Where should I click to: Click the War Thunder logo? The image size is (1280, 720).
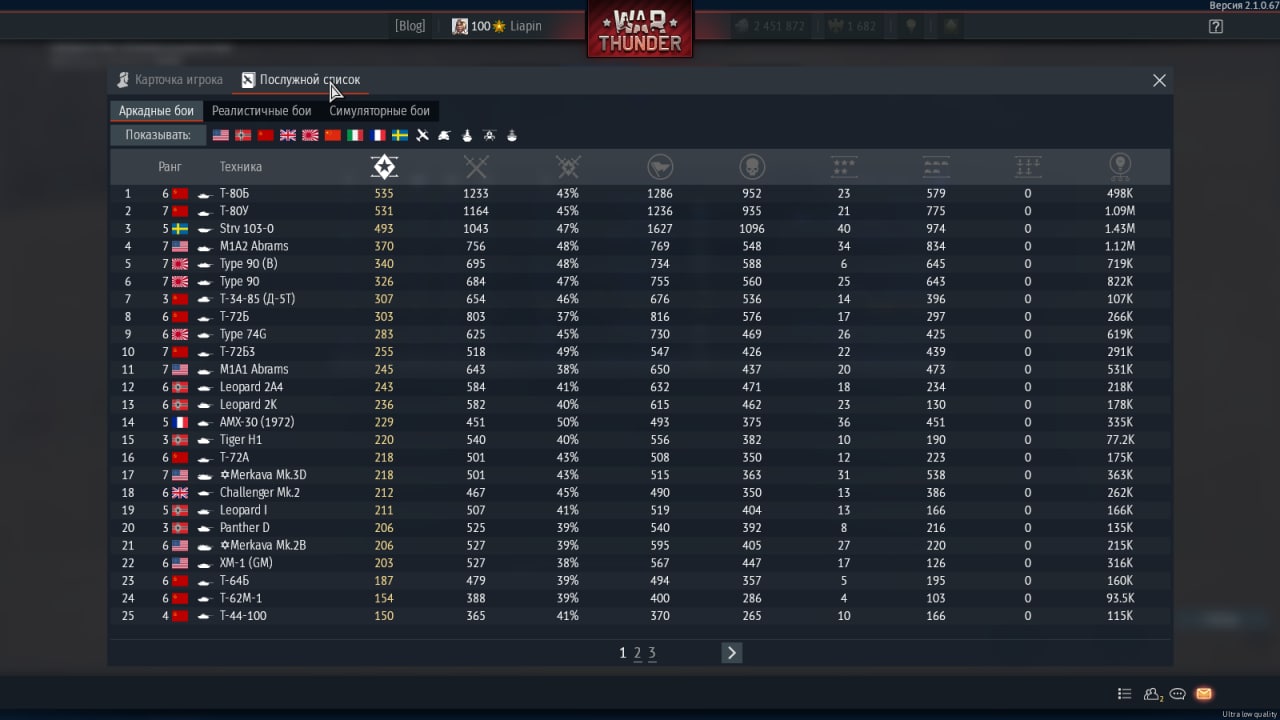pyautogui.click(x=640, y=28)
